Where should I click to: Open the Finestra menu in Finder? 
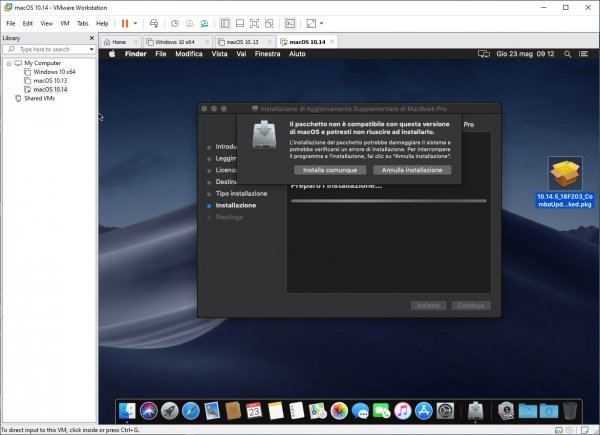point(267,53)
